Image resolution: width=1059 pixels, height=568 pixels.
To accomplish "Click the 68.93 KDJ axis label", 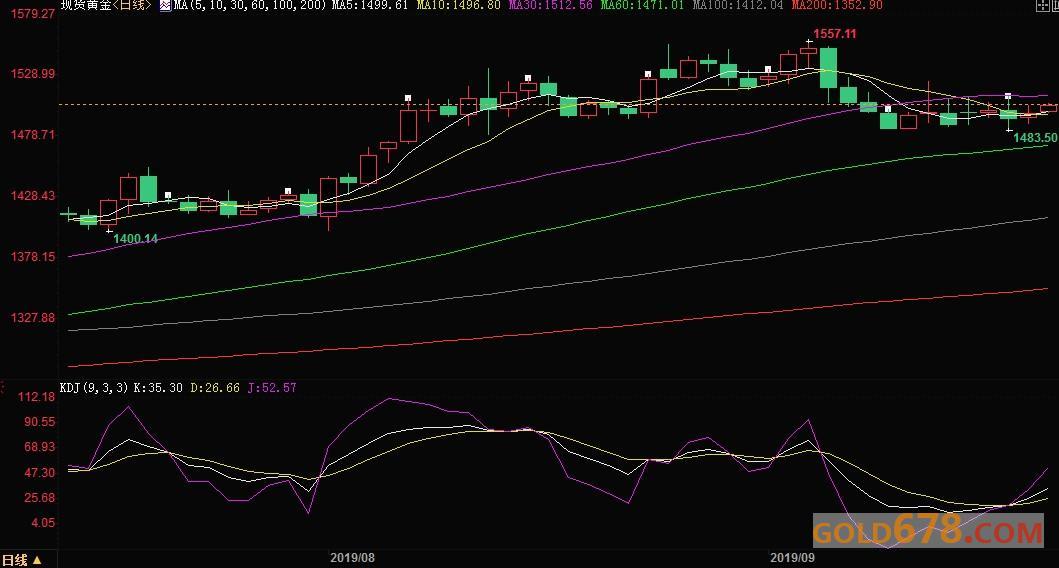I will point(40,446).
